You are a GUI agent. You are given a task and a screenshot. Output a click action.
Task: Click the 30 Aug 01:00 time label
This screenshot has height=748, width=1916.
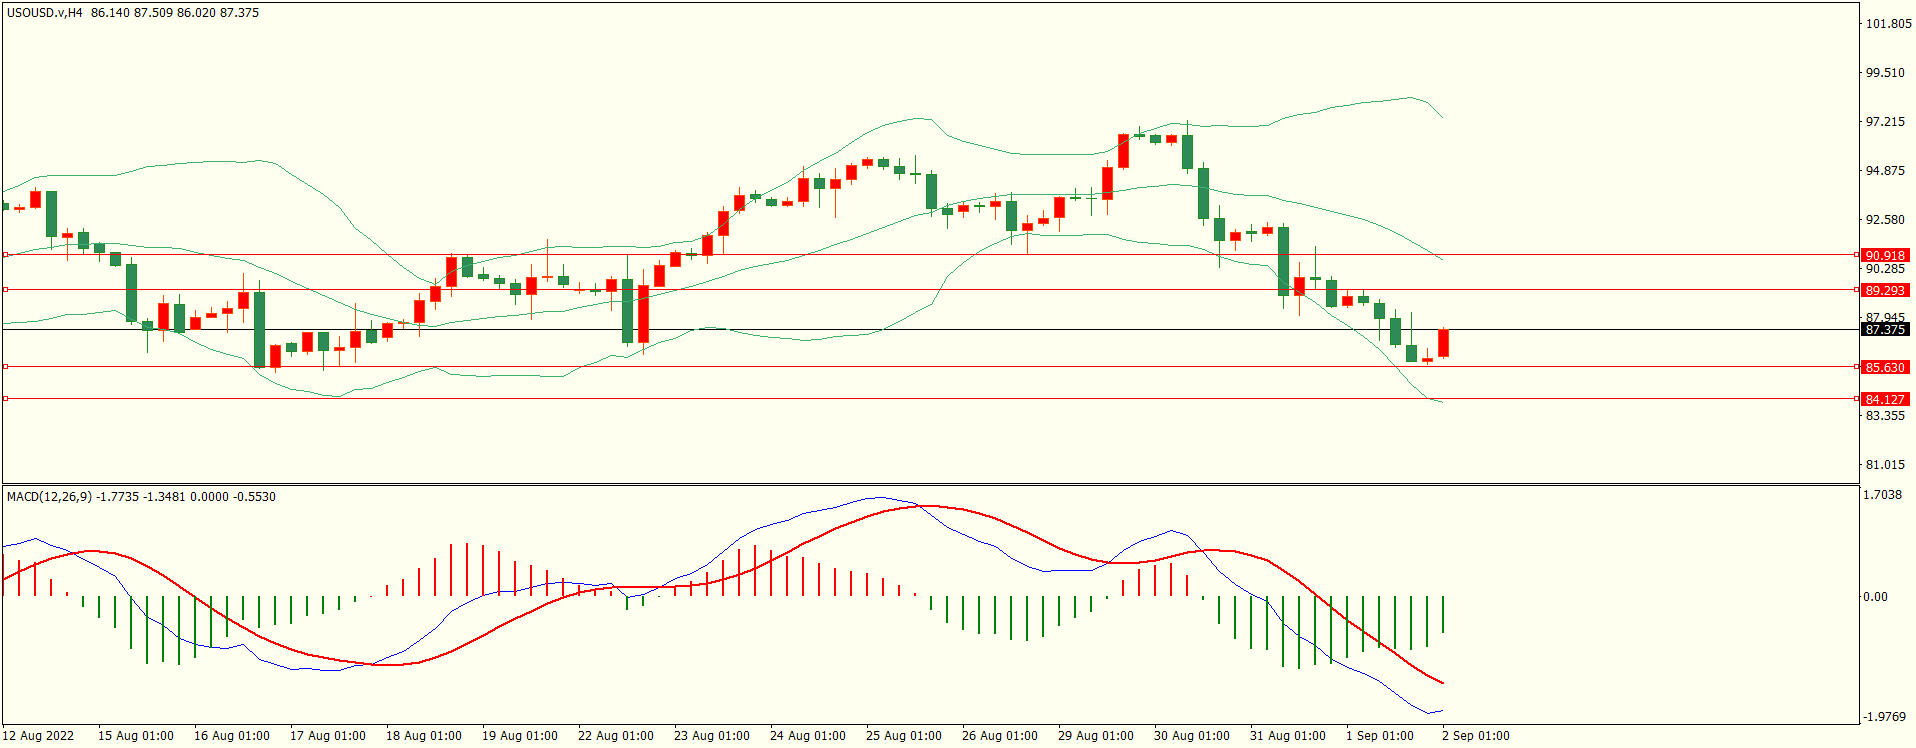click(1192, 736)
